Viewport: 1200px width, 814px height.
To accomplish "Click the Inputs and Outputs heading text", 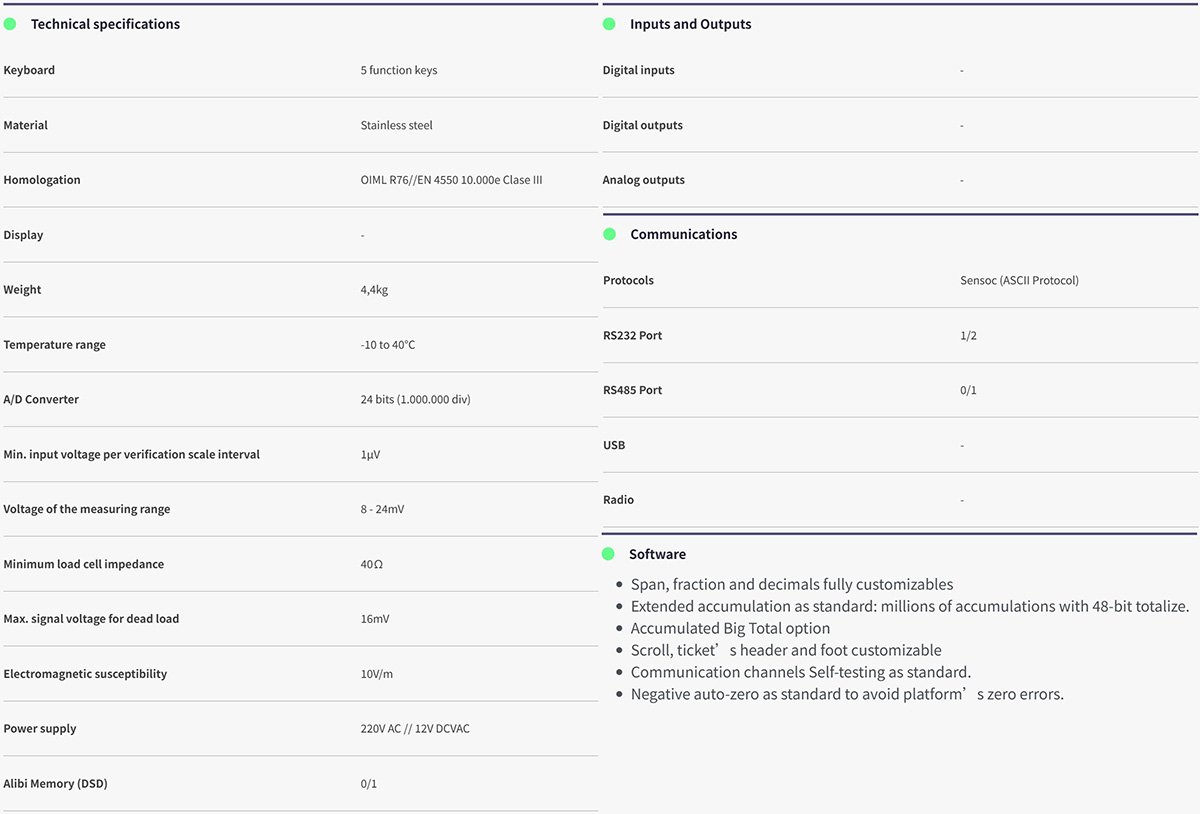I will pos(690,24).
